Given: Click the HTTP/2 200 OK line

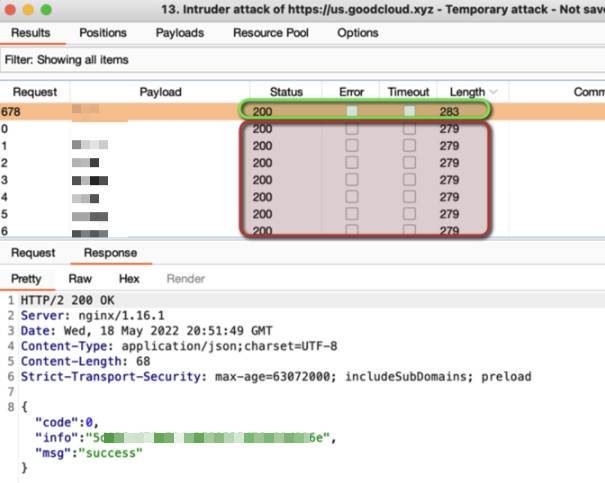Looking at the screenshot, I should tap(68, 300).
